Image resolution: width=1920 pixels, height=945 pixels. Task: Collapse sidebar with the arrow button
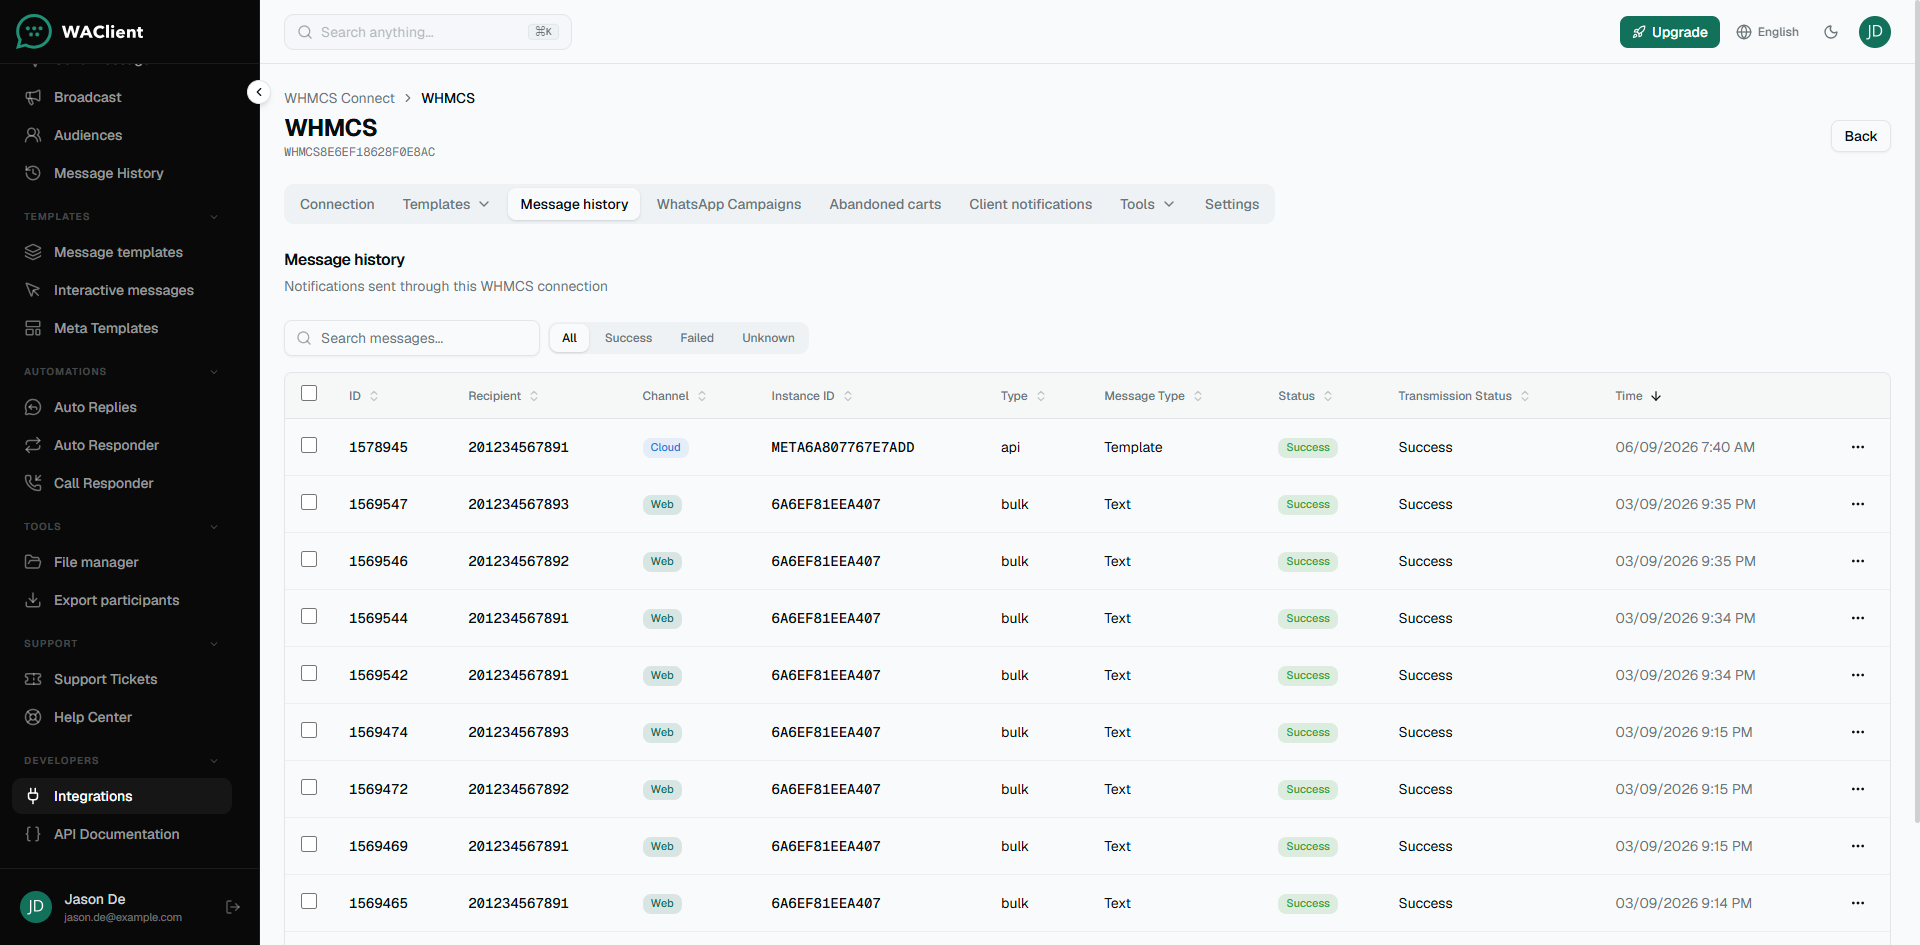pos(259,92)
